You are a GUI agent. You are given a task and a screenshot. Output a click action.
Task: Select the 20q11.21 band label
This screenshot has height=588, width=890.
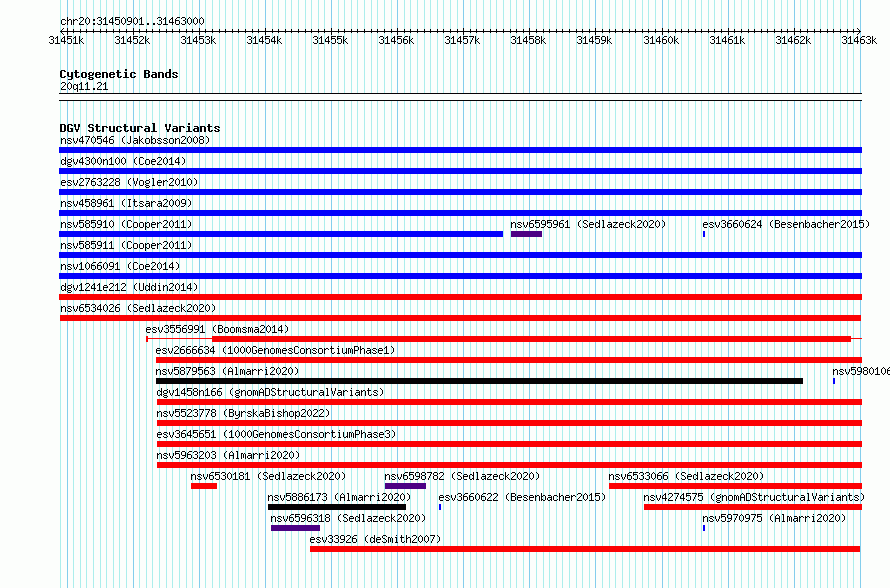[x=84, y=86]
